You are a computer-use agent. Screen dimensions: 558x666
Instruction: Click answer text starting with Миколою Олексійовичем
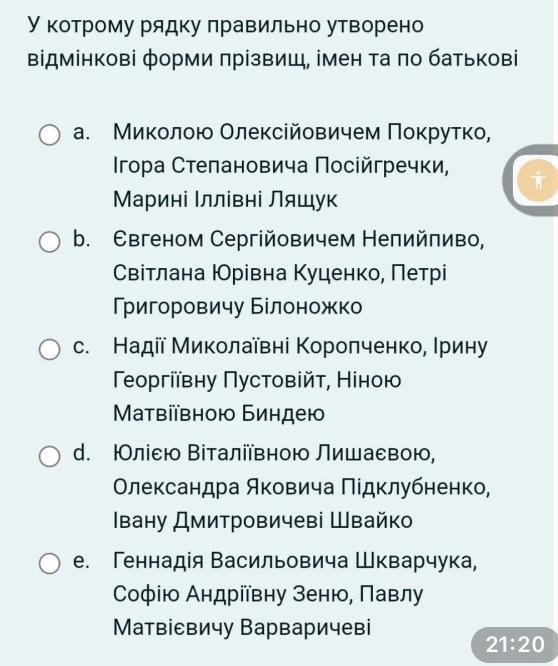tap(302, 165)
